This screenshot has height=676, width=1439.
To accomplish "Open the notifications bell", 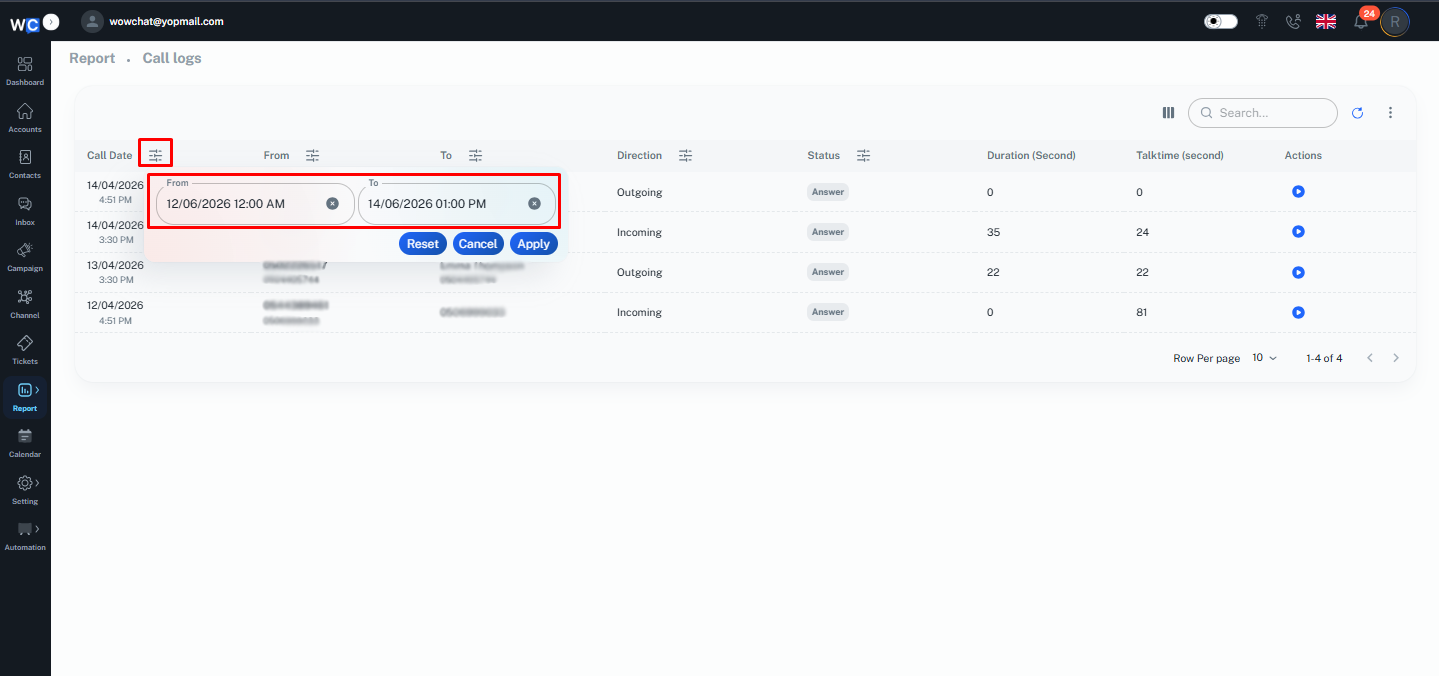I will (1361, 21).
